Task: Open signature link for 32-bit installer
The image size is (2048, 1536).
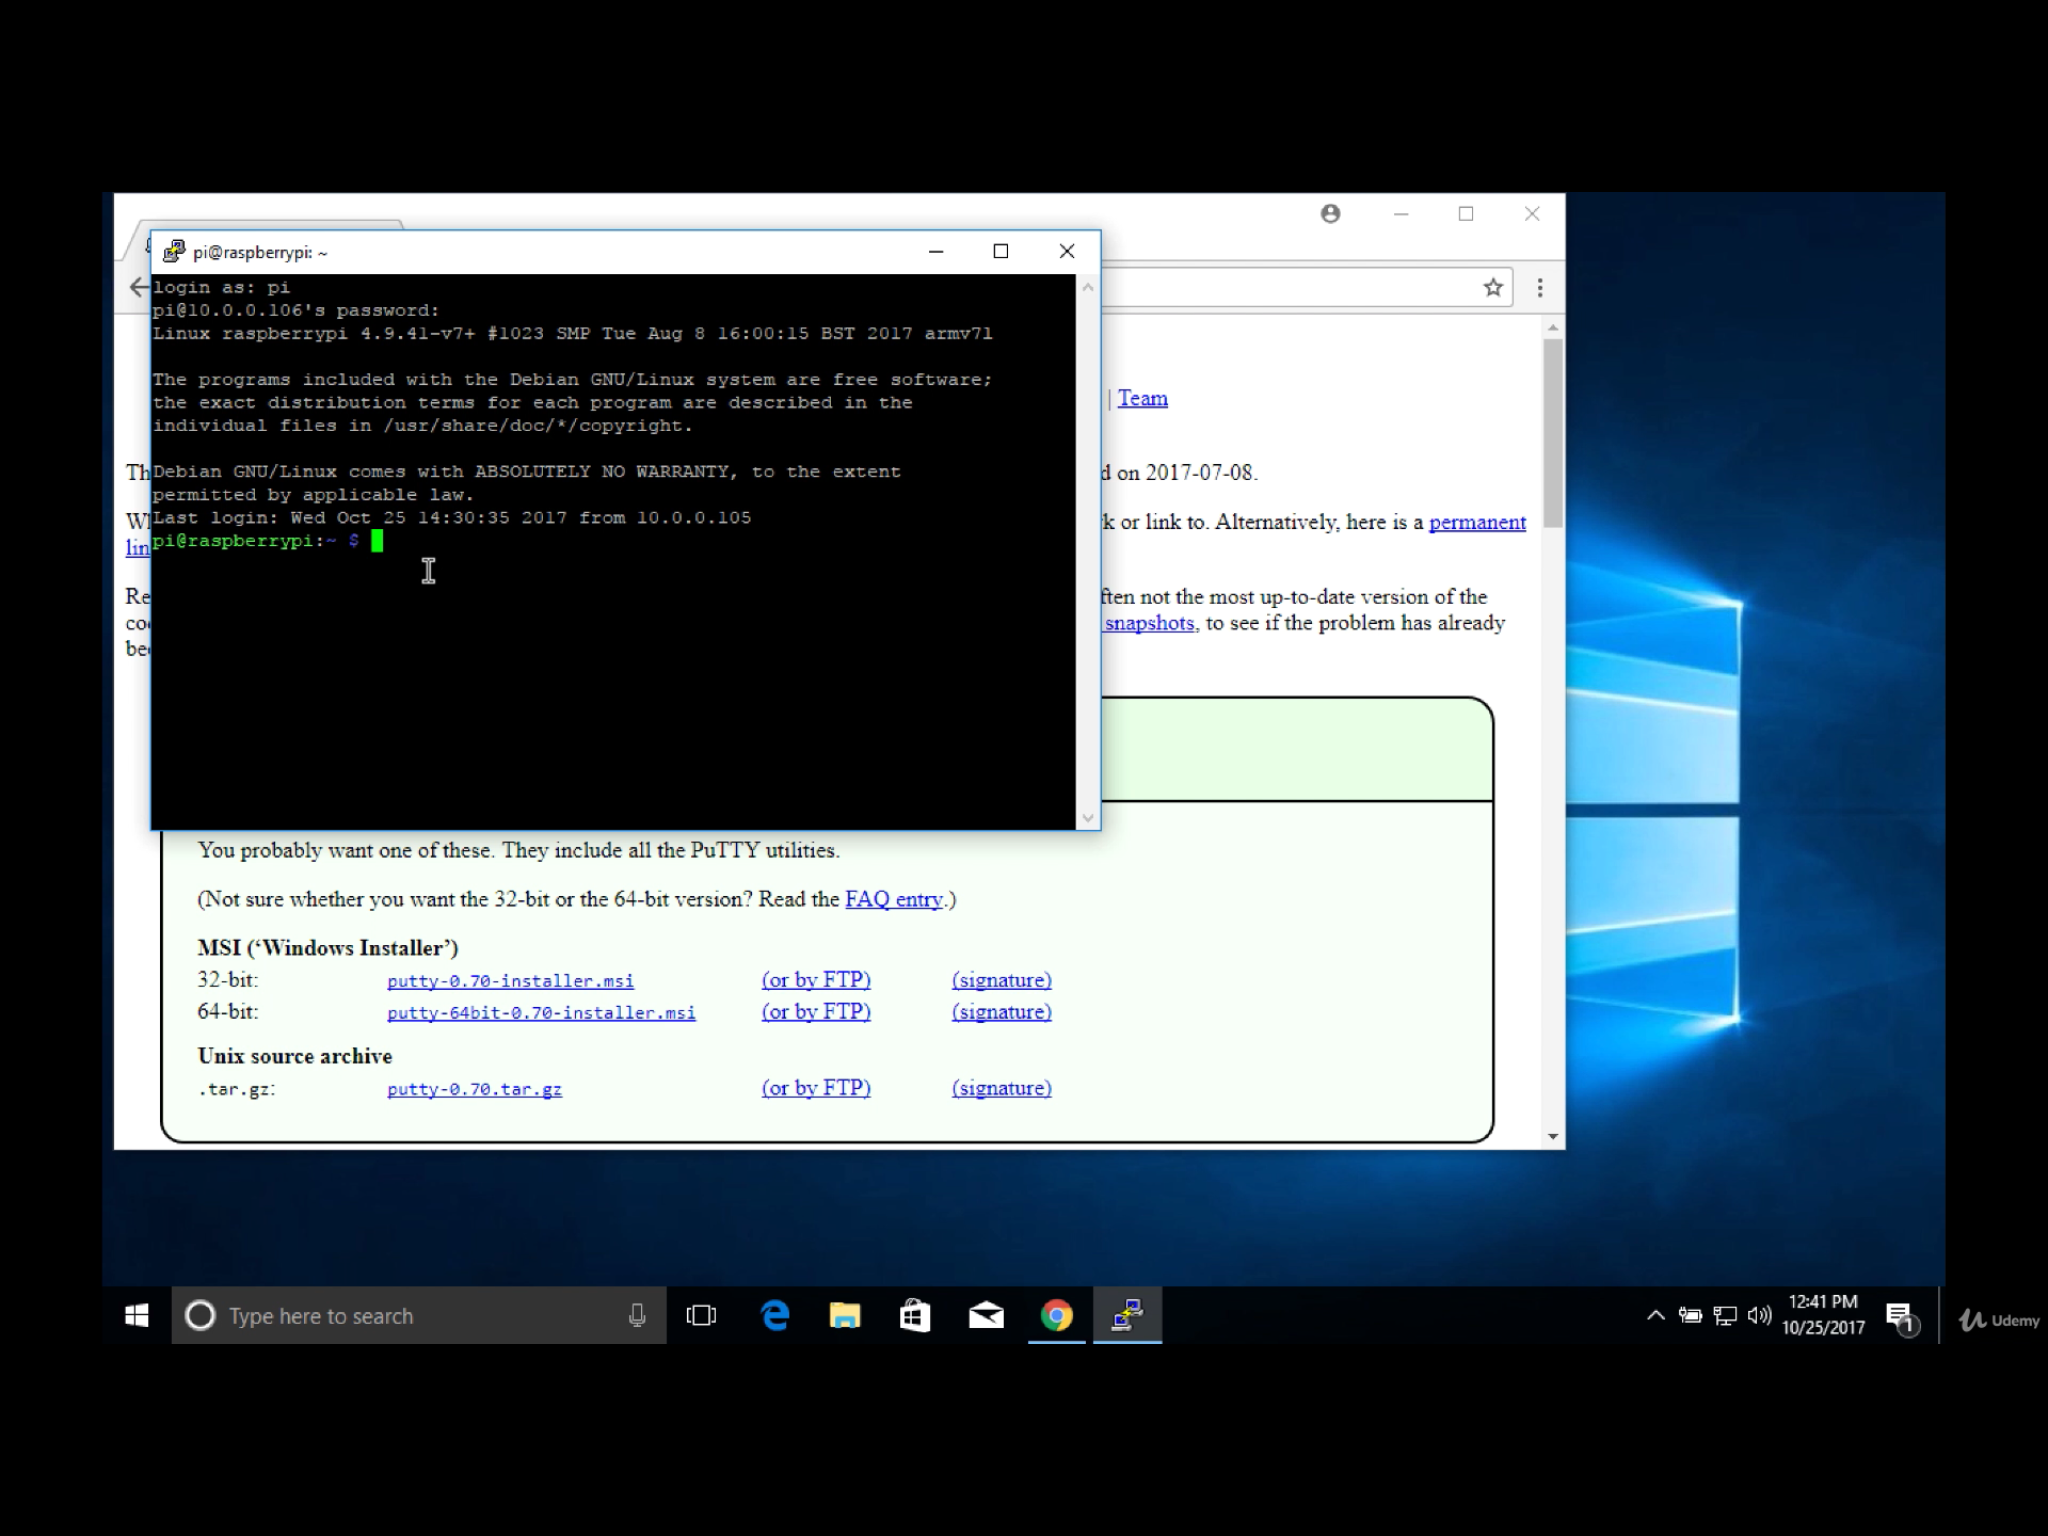Action: tap(1001, 980)
